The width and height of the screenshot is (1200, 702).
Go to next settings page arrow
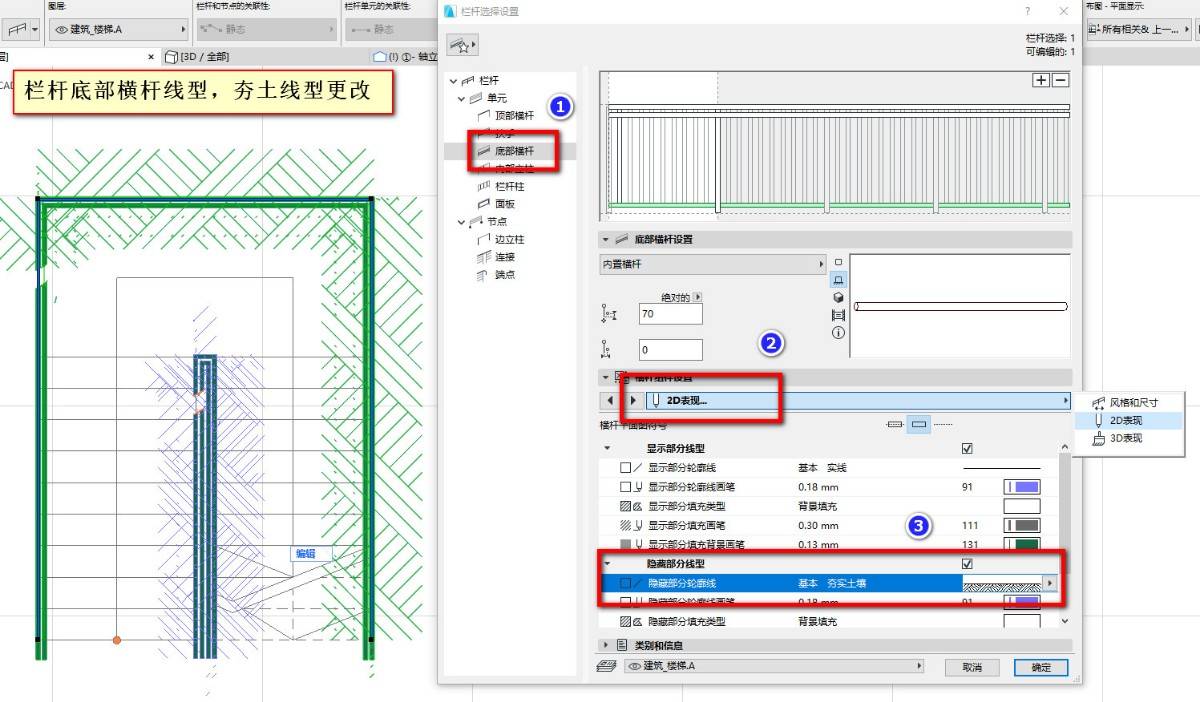click(631, 400)
